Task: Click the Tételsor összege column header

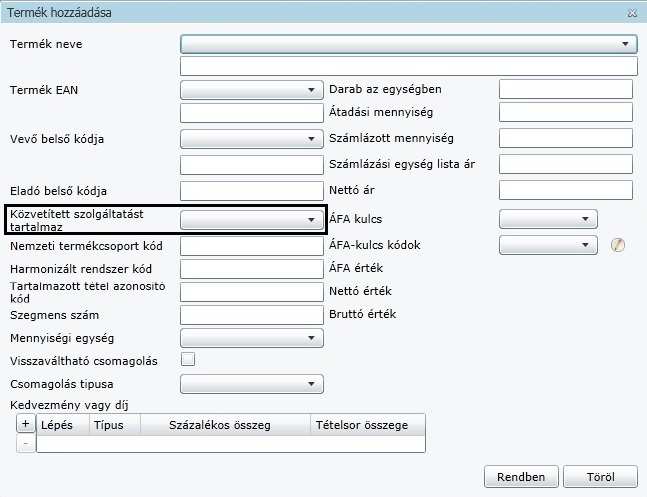Action: coord(368,425)
